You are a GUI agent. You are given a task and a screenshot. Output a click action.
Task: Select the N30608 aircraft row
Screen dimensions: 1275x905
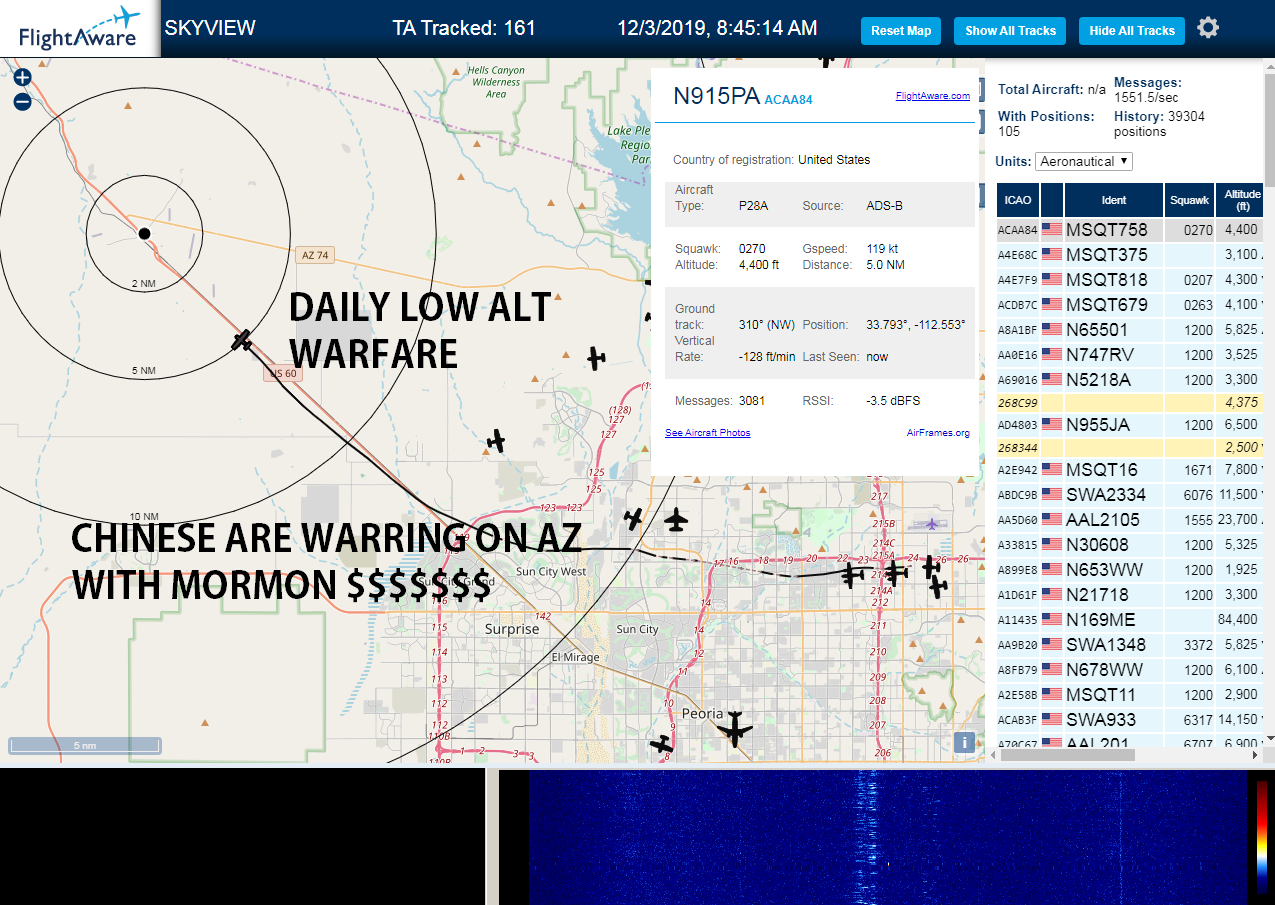(x=1131, y=545)
